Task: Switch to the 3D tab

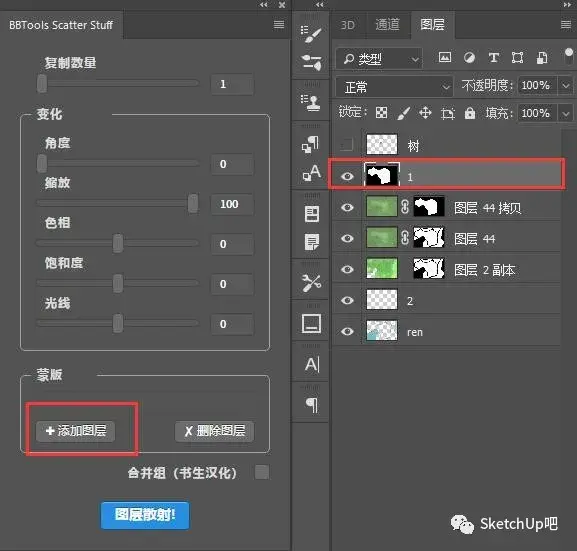Action: pos(348,25)
